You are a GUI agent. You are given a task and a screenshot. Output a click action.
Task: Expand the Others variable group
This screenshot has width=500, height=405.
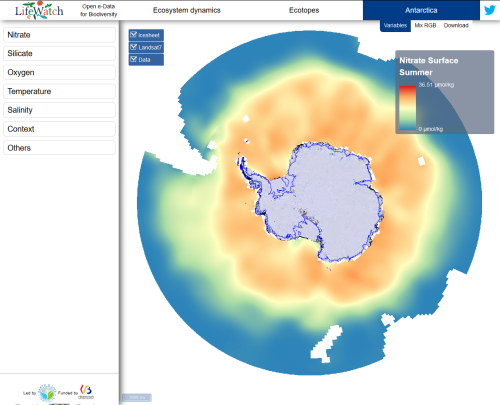(59, 148)
